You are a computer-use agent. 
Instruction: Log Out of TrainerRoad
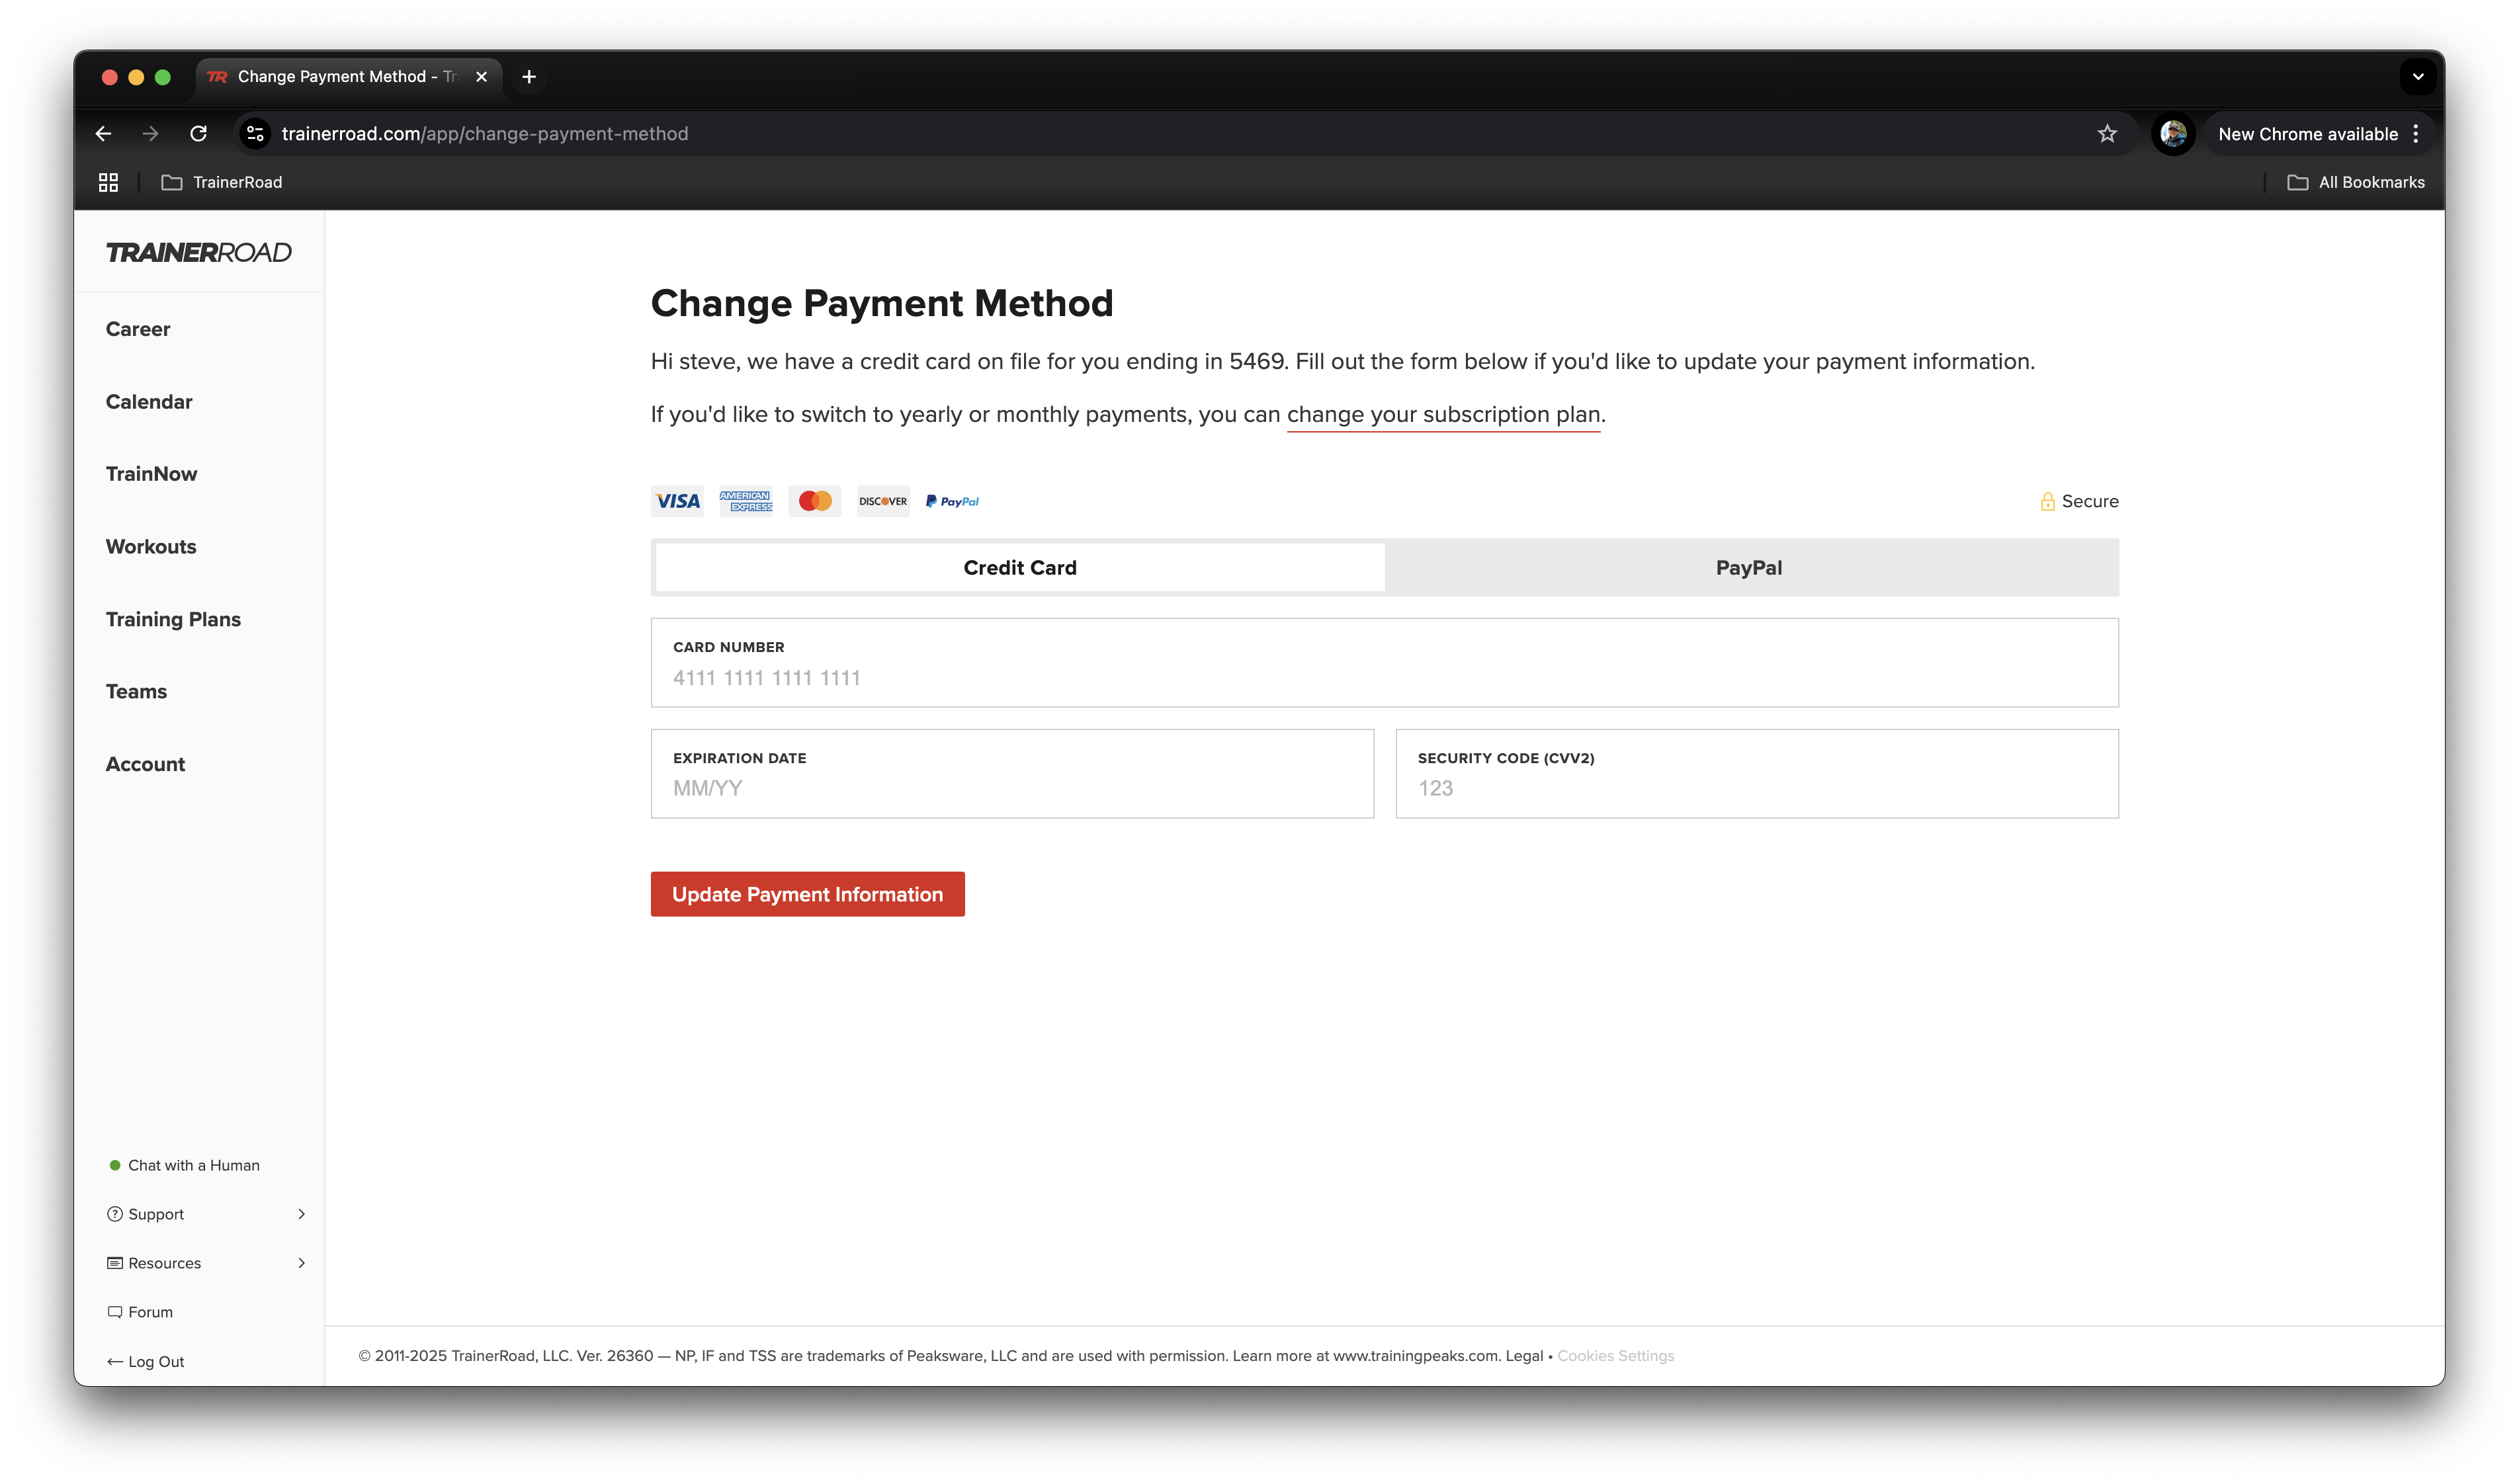tap(146, 1362)
